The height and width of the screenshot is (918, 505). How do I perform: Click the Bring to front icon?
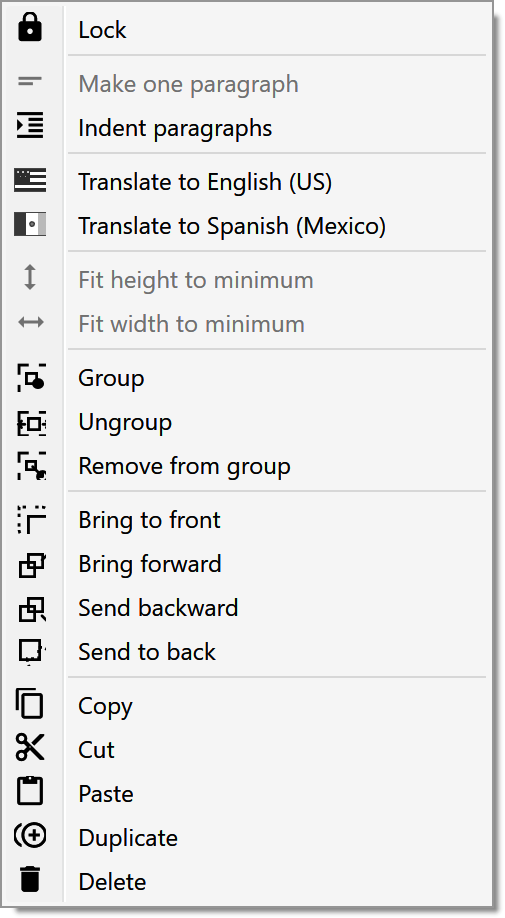click(31, 519)
